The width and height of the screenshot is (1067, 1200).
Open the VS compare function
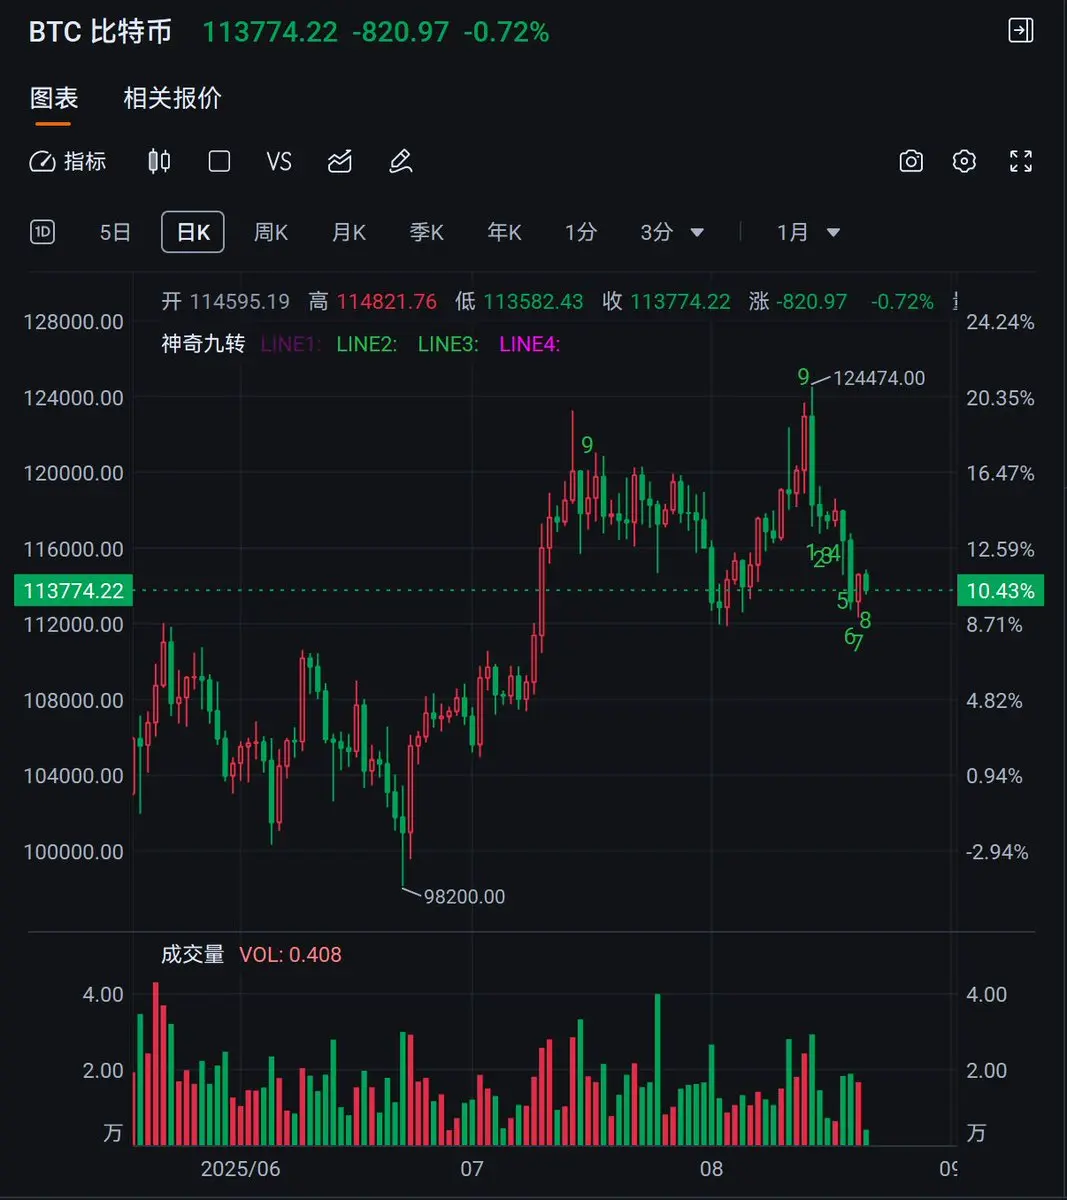[x=279, y=161]
